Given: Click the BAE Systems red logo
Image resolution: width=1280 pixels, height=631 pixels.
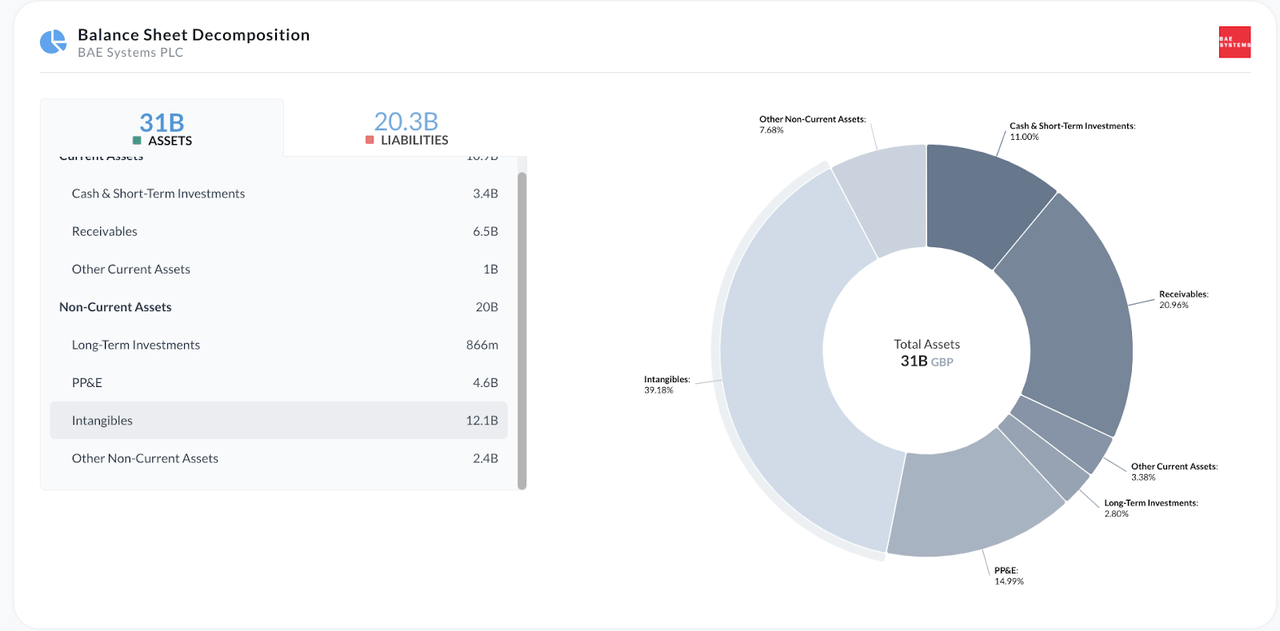Looking at the screenshot, I should [1234, 42].
